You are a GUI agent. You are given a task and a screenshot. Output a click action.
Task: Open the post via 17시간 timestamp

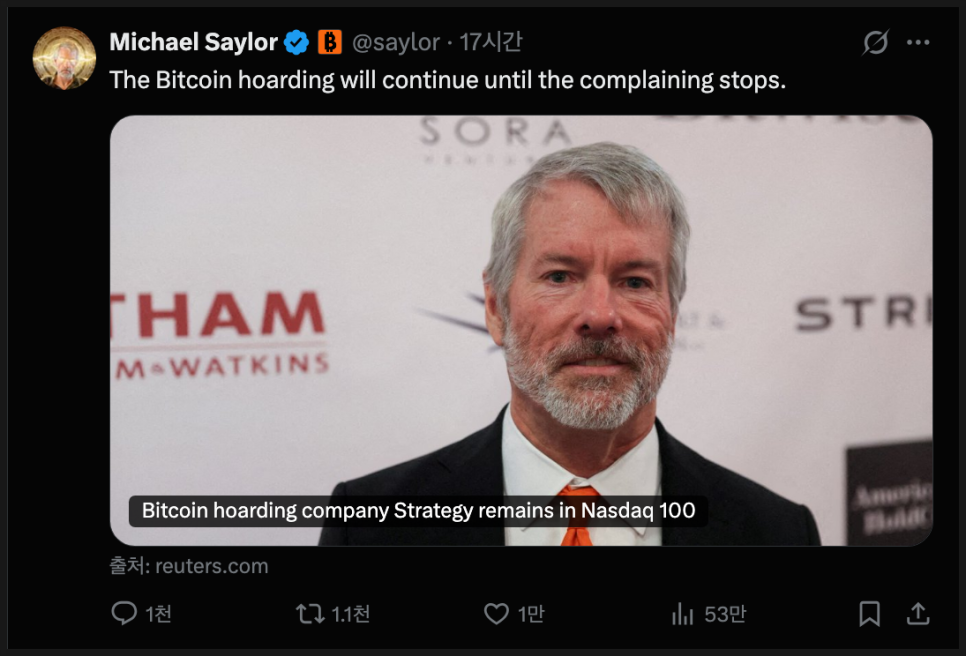[490, 42]
